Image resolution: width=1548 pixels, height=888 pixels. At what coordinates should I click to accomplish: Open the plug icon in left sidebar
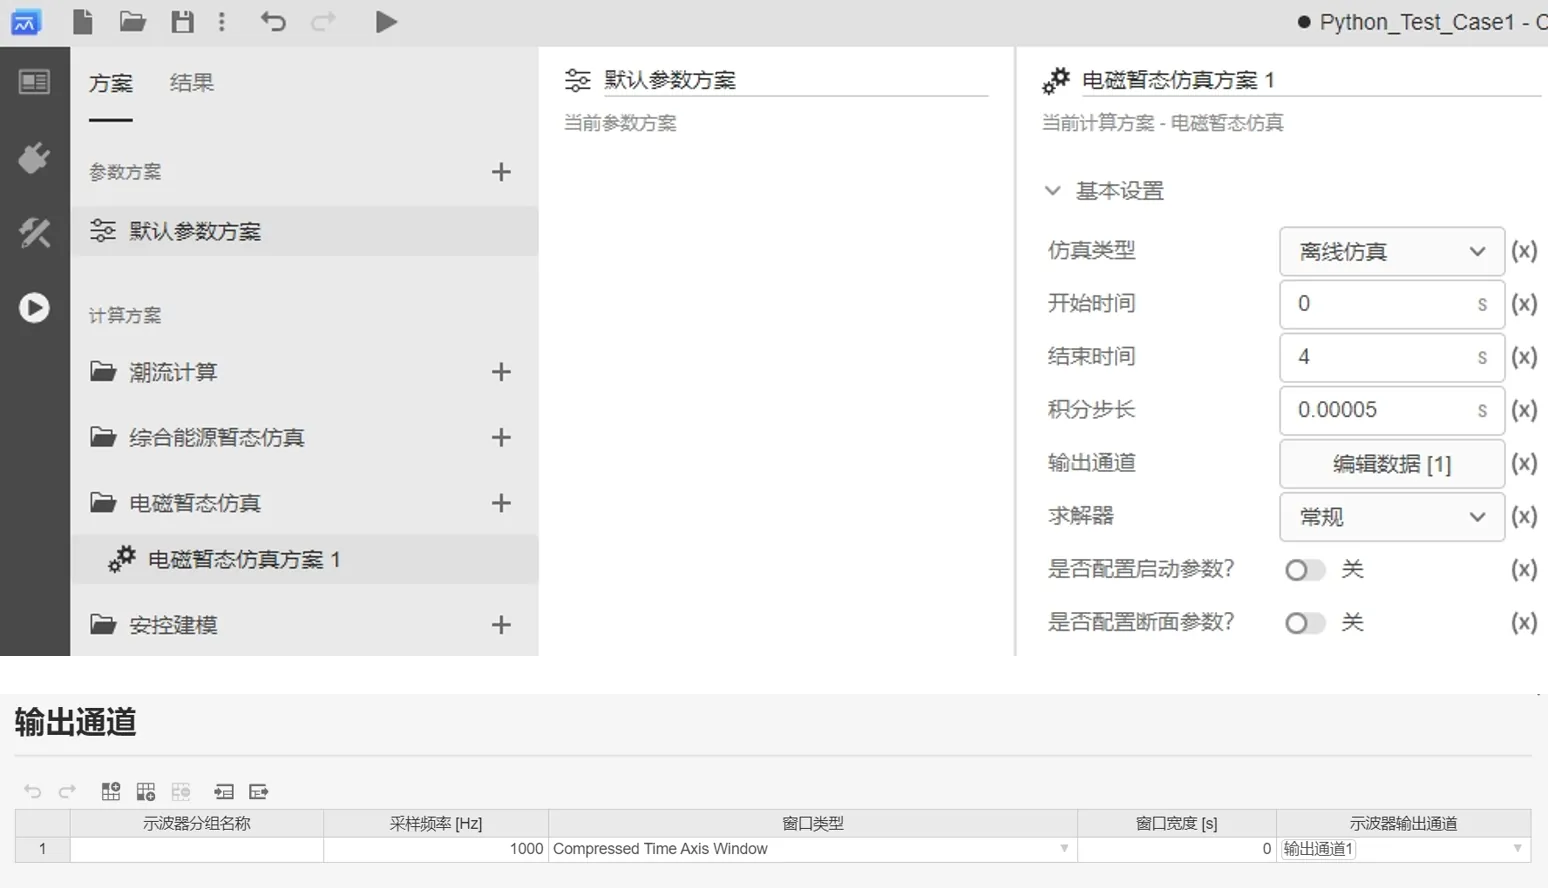tap(34, 158)
